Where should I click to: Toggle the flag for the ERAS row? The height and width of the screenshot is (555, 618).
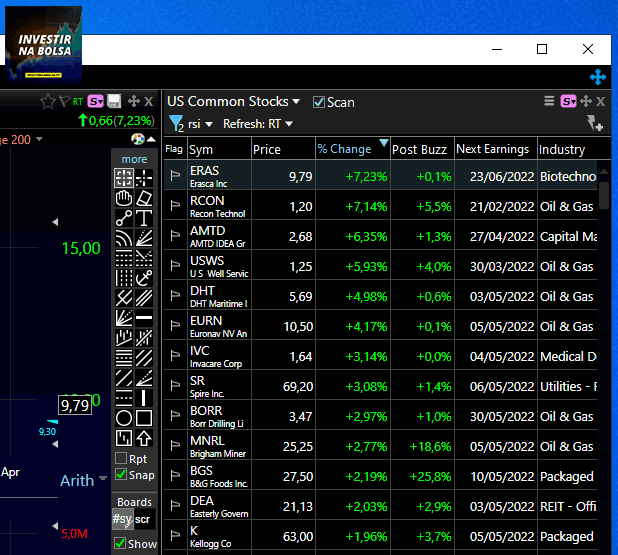pyautogui.click(x=175, y=175)
